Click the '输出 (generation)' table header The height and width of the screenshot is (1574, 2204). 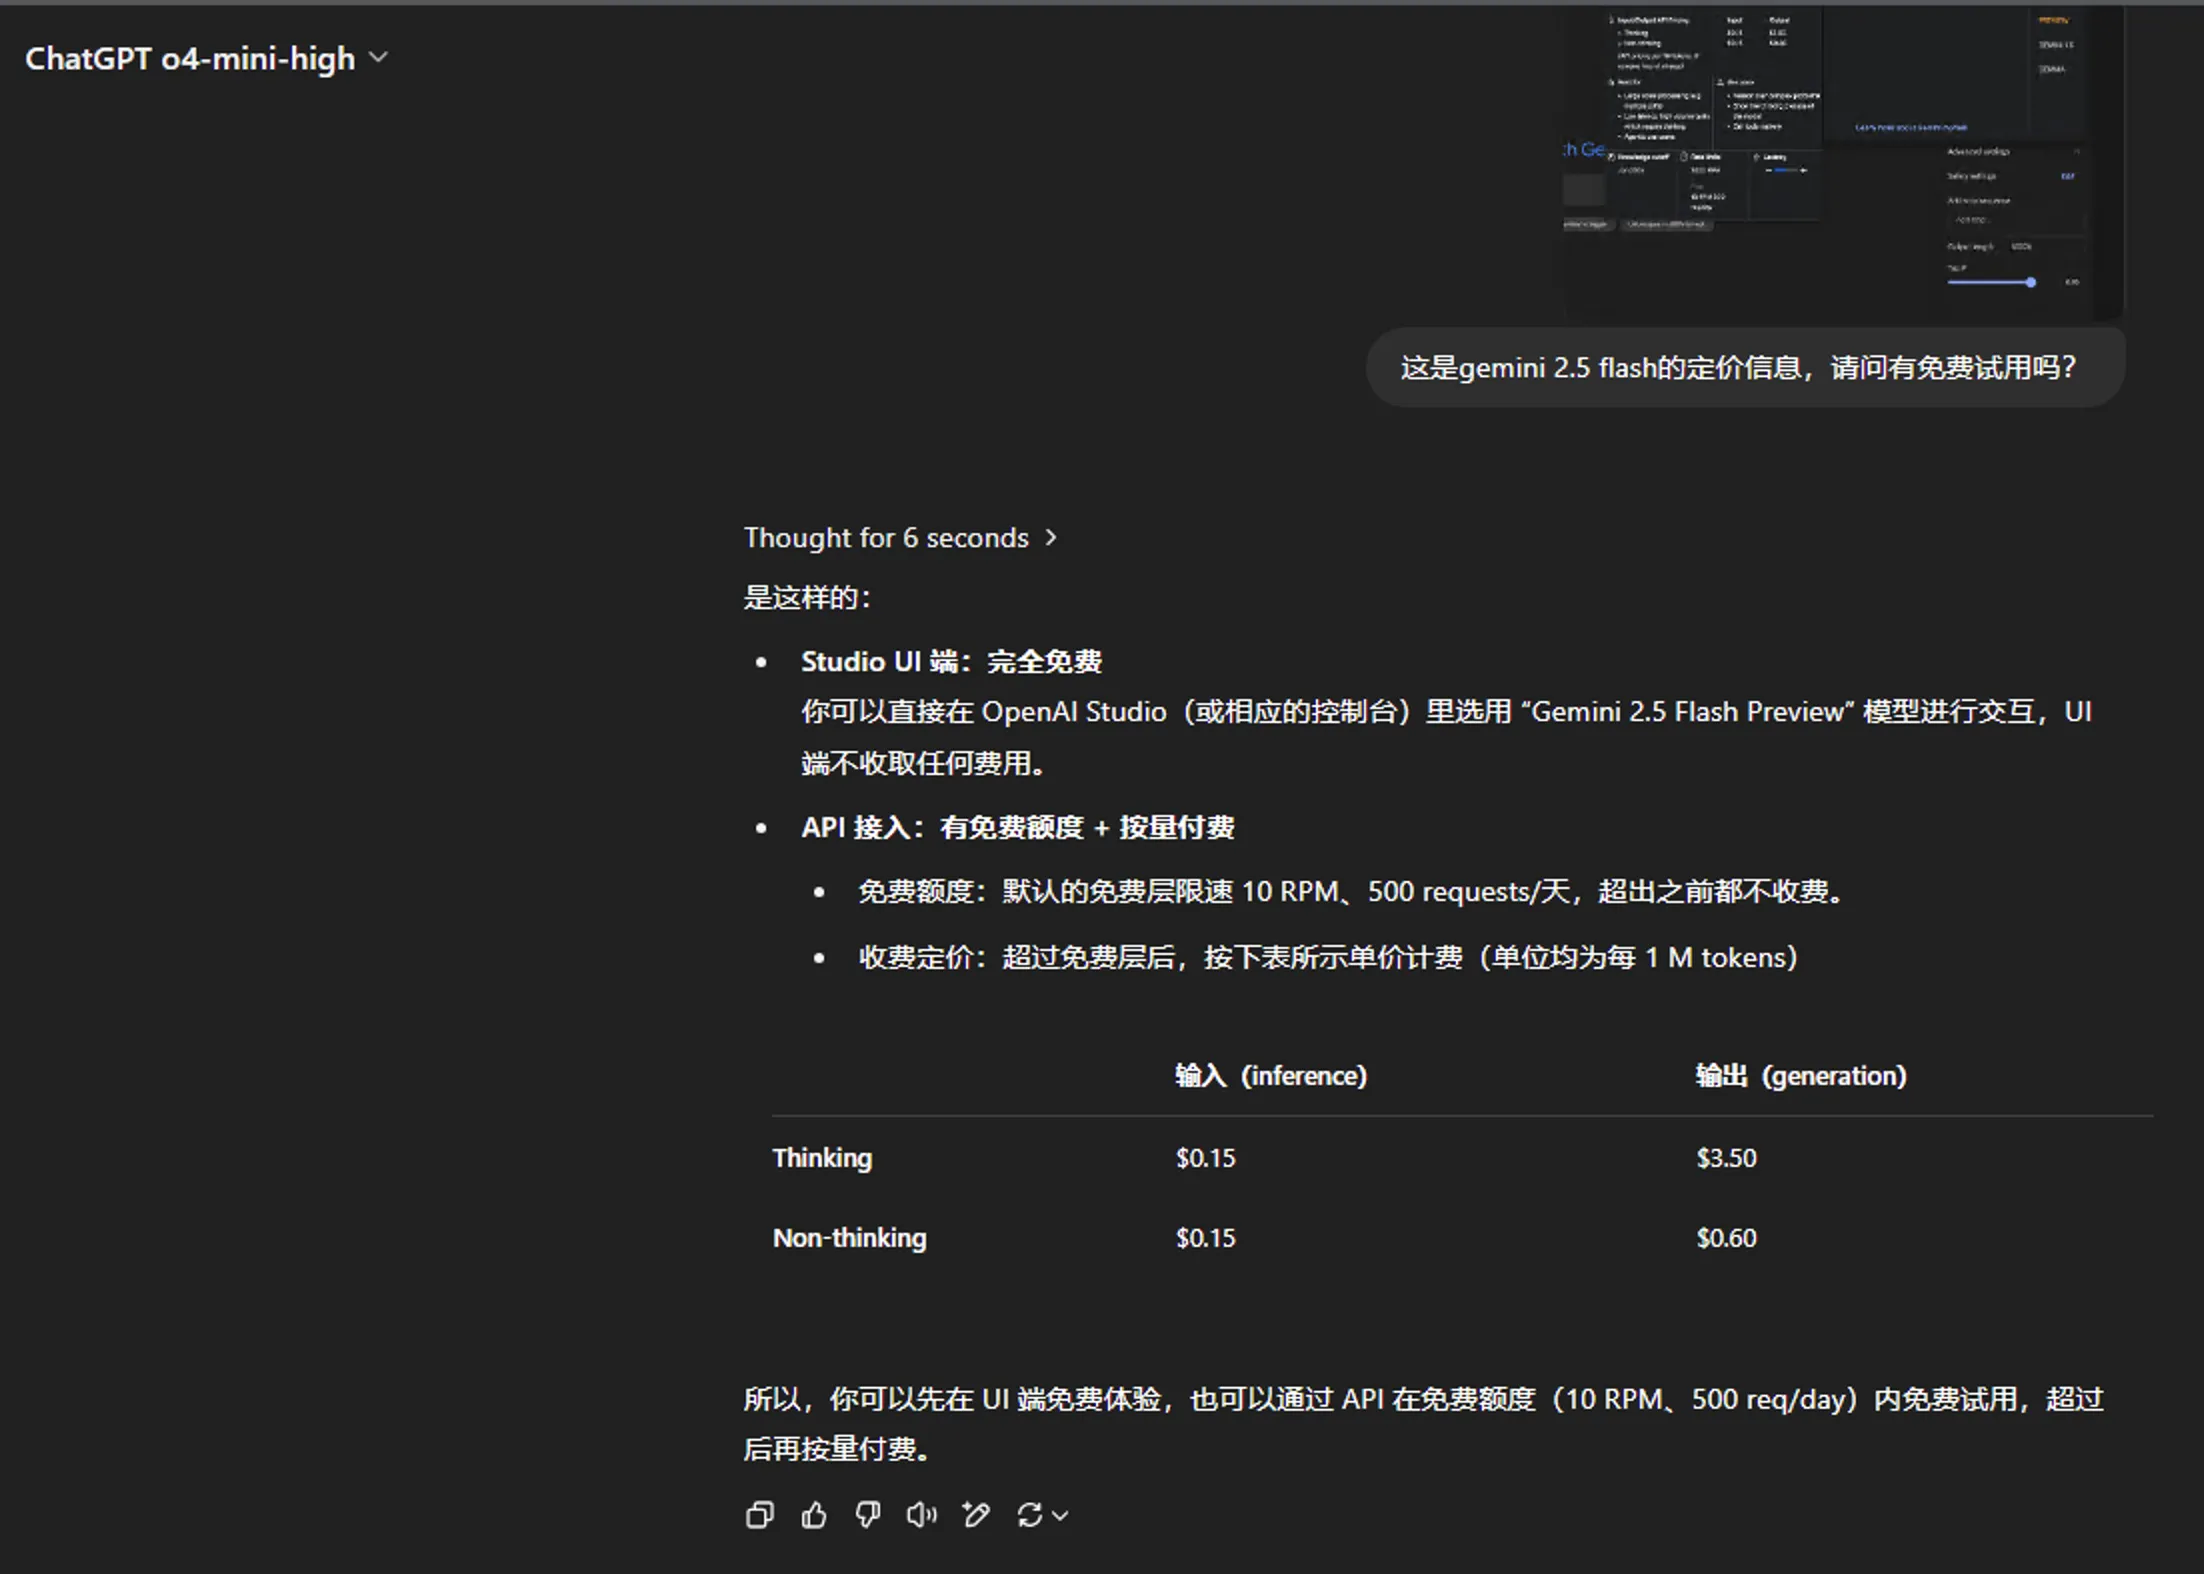pos(1801,1076)
